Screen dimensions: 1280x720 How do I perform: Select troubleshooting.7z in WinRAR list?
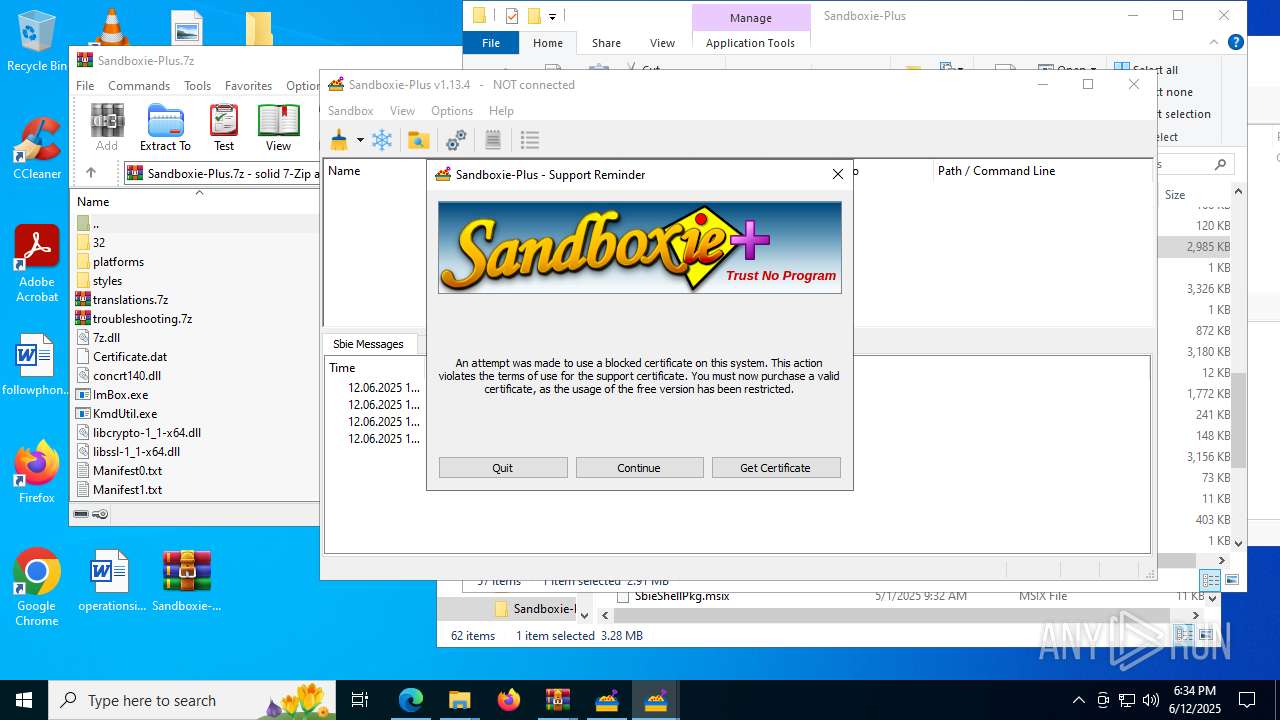pos(142,319)
